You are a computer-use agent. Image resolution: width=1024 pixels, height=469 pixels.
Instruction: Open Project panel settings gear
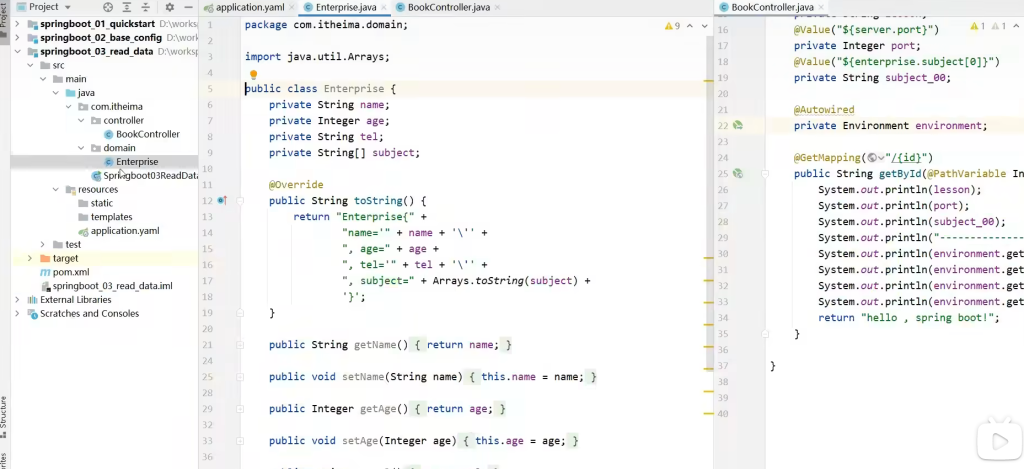(169, 7)
